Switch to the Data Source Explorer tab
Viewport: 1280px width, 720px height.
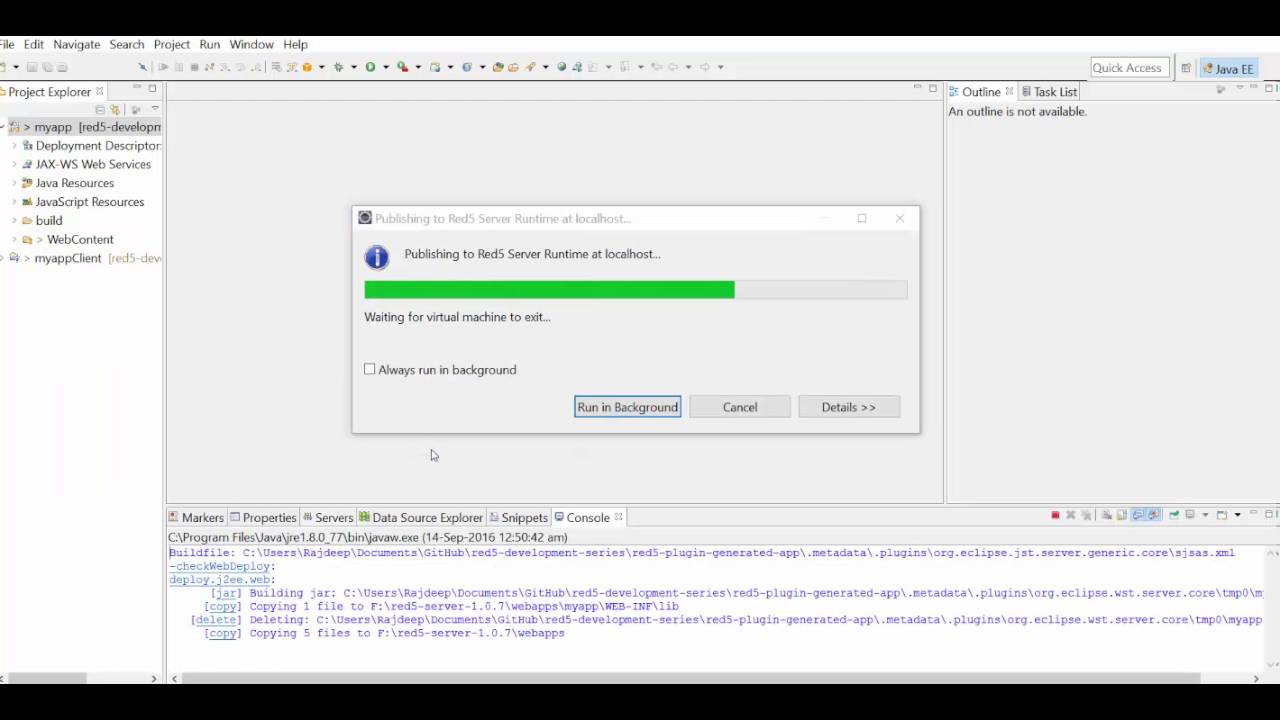(x=421, y=517)
